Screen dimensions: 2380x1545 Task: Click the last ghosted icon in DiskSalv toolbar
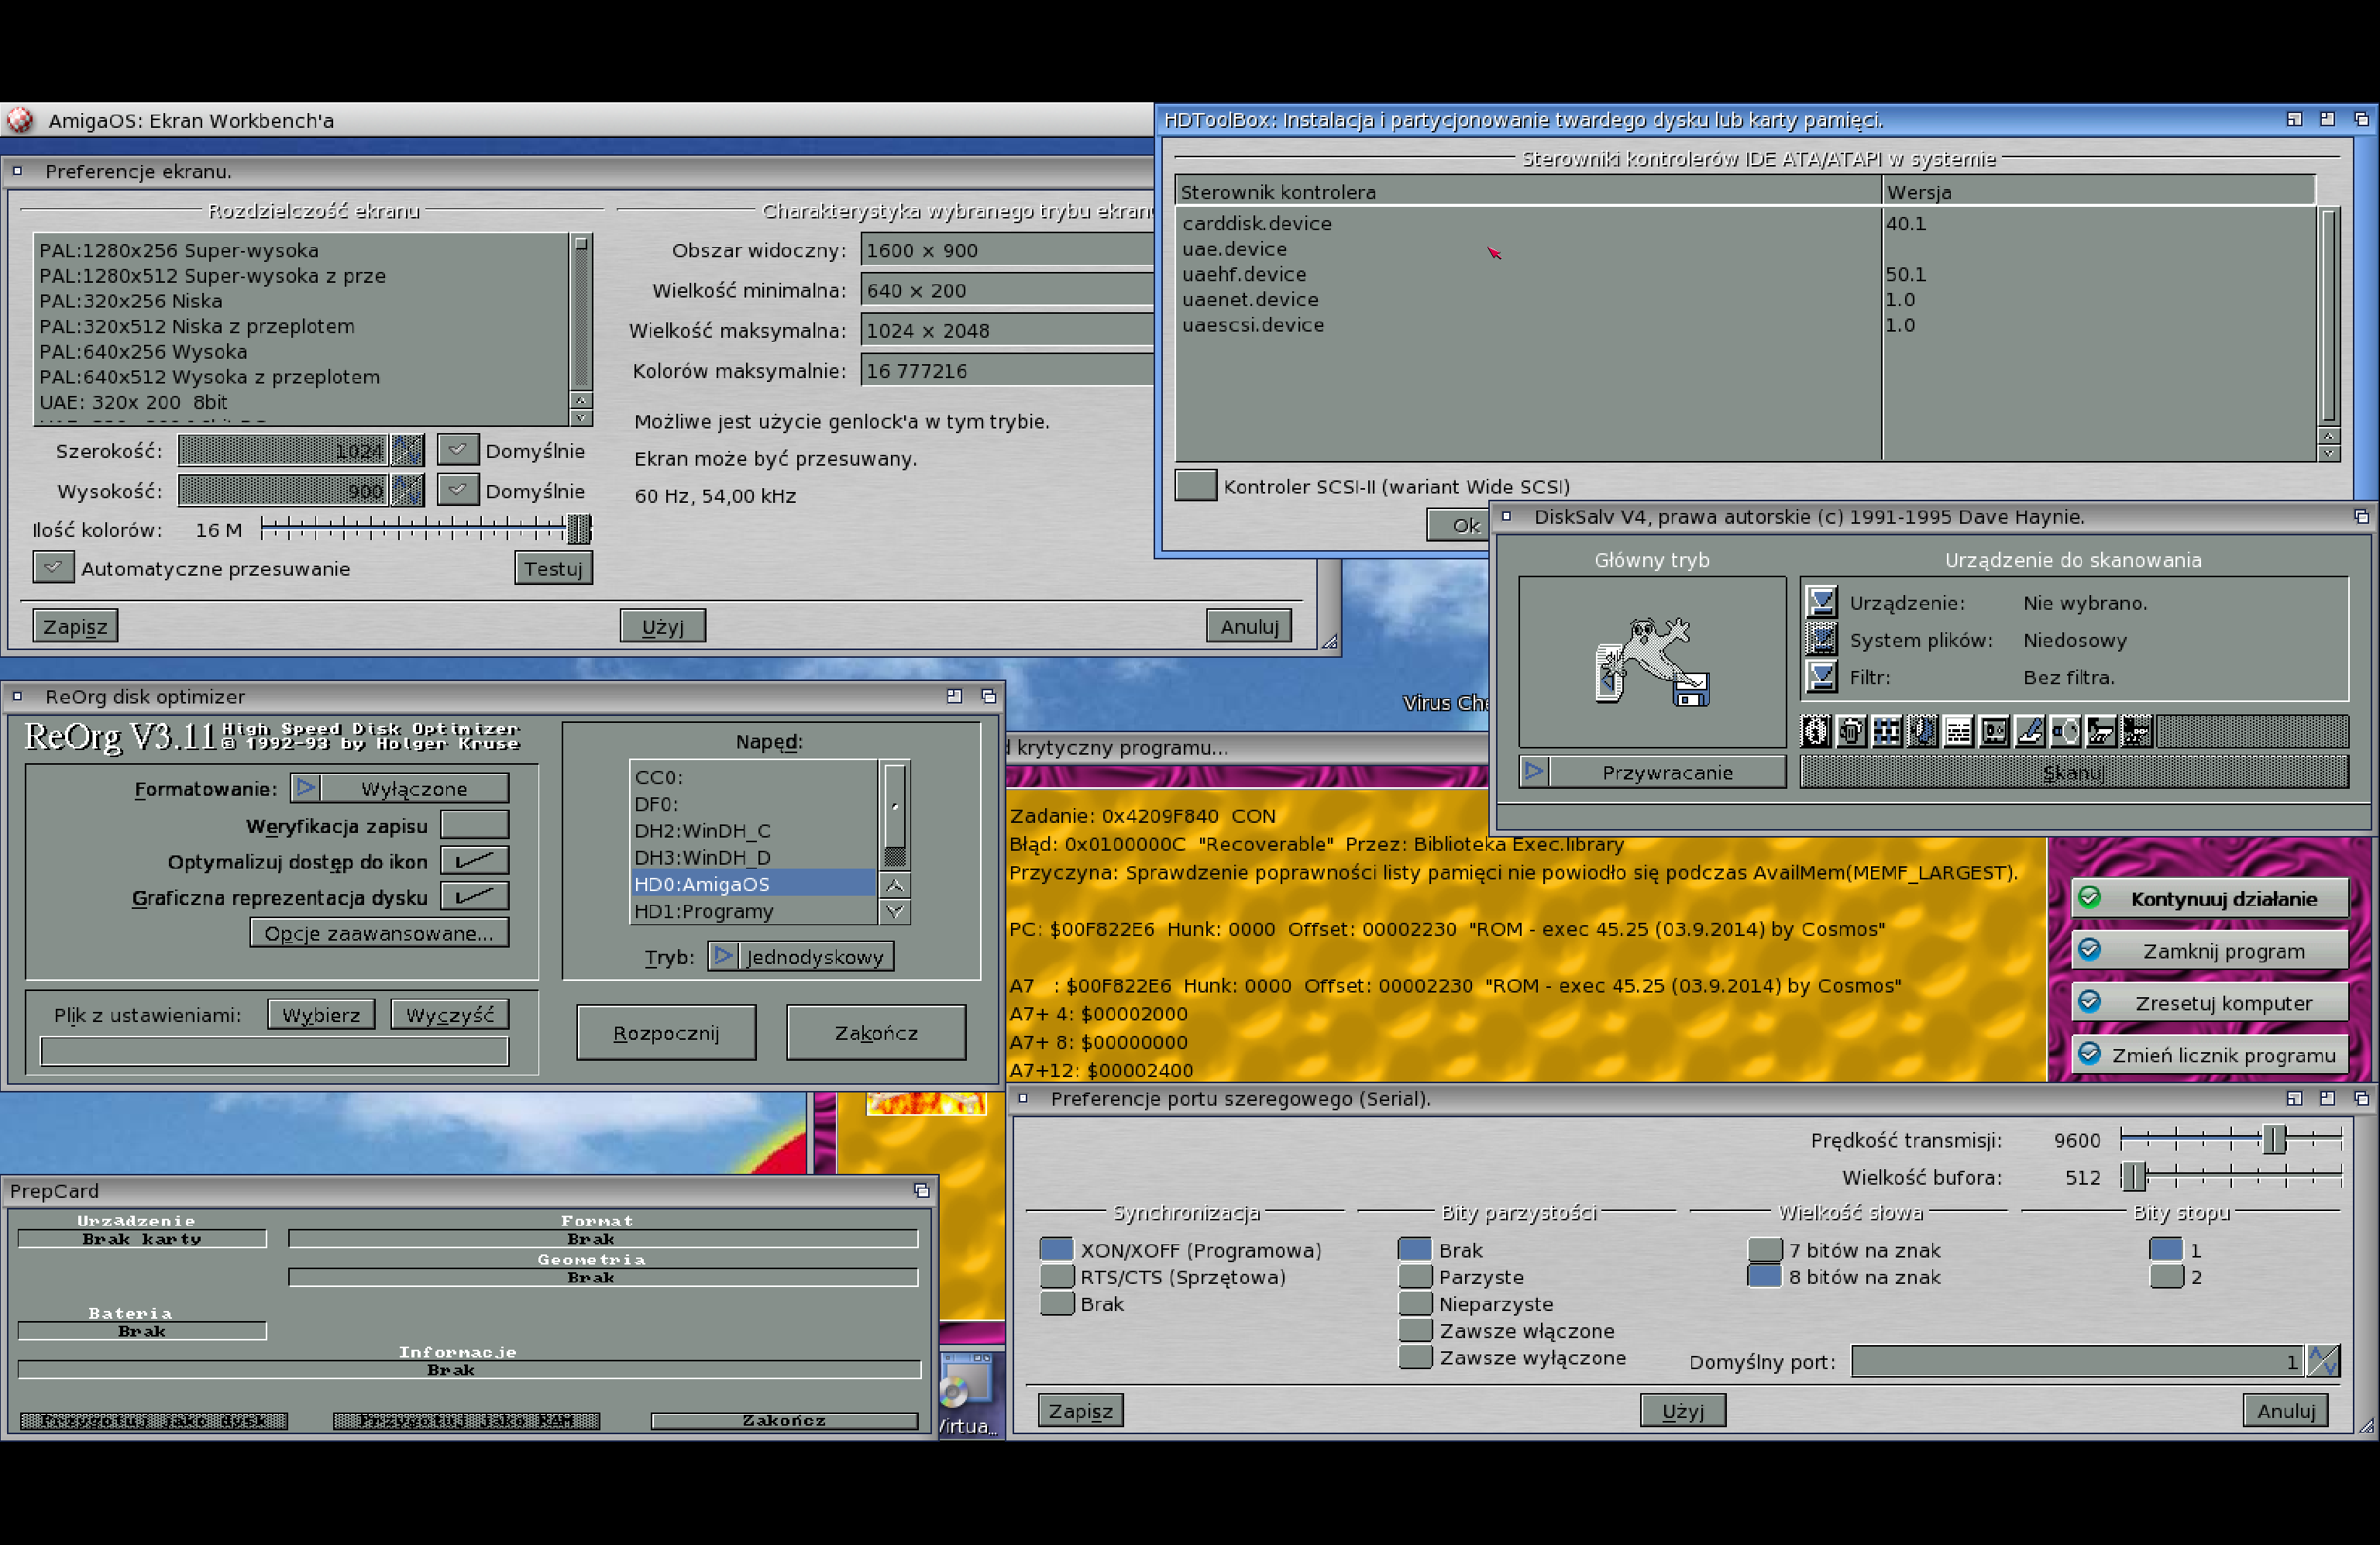coord(2136,732)
